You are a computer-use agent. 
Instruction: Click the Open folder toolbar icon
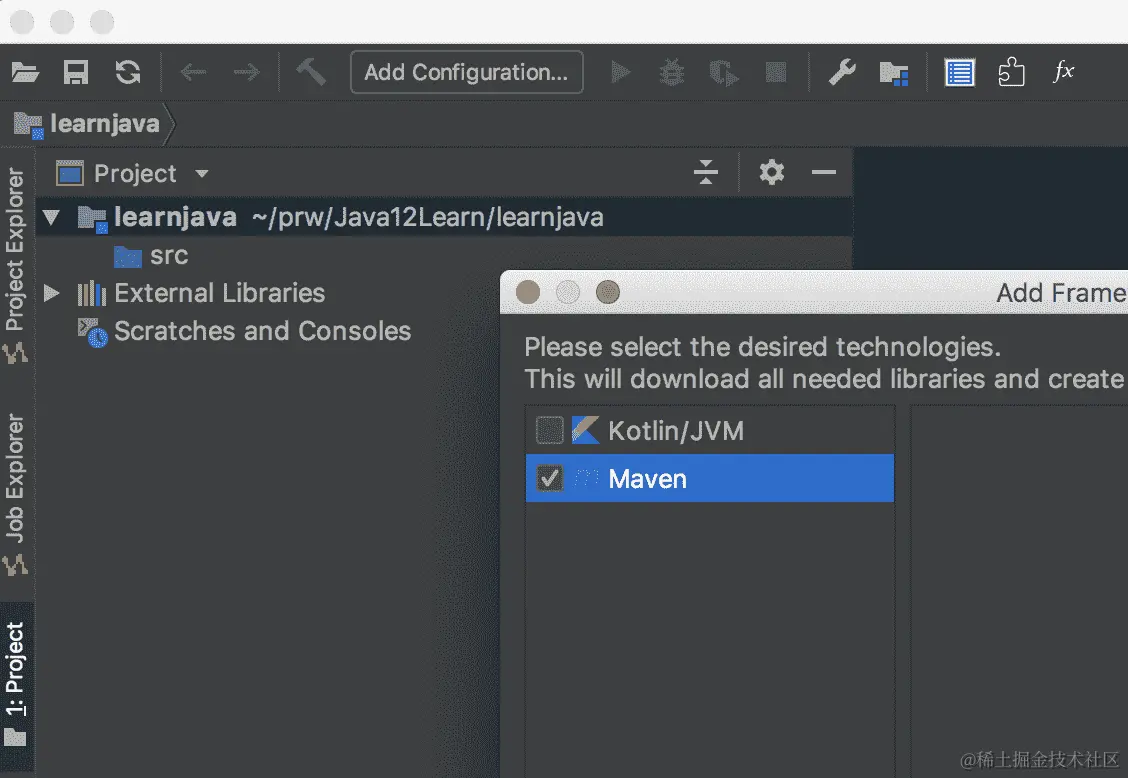point(25,72)
